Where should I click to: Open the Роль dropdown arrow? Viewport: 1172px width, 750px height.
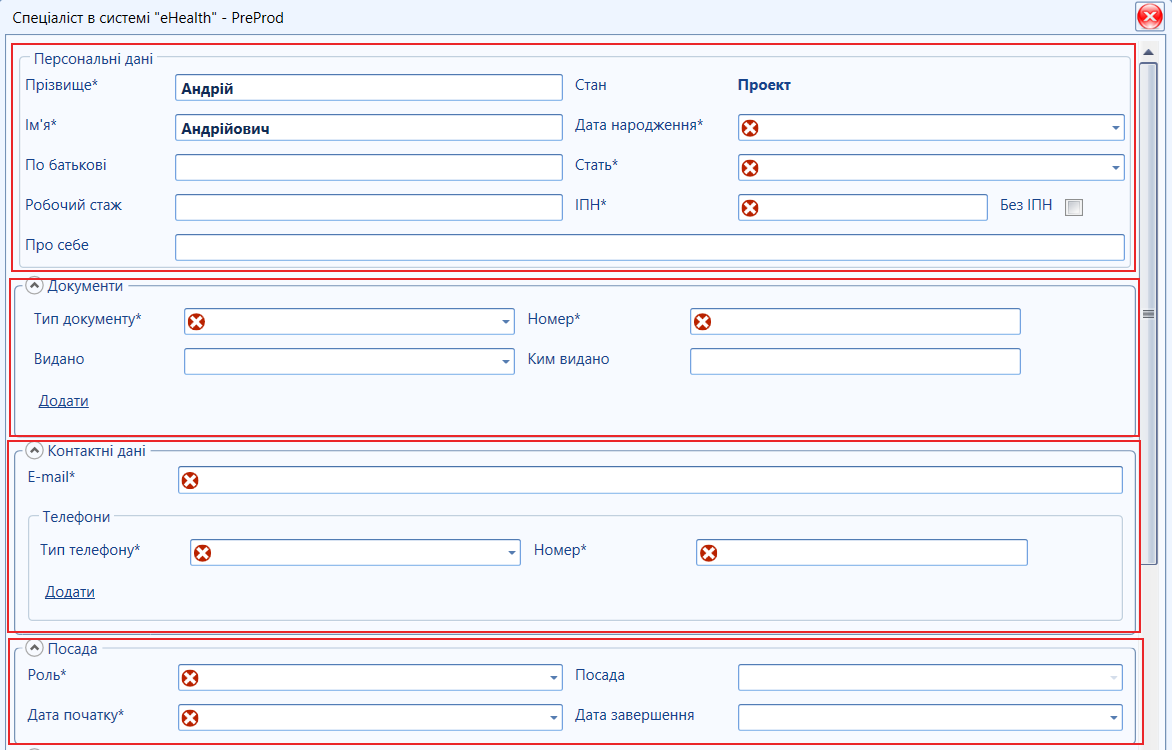coord(553,677)
